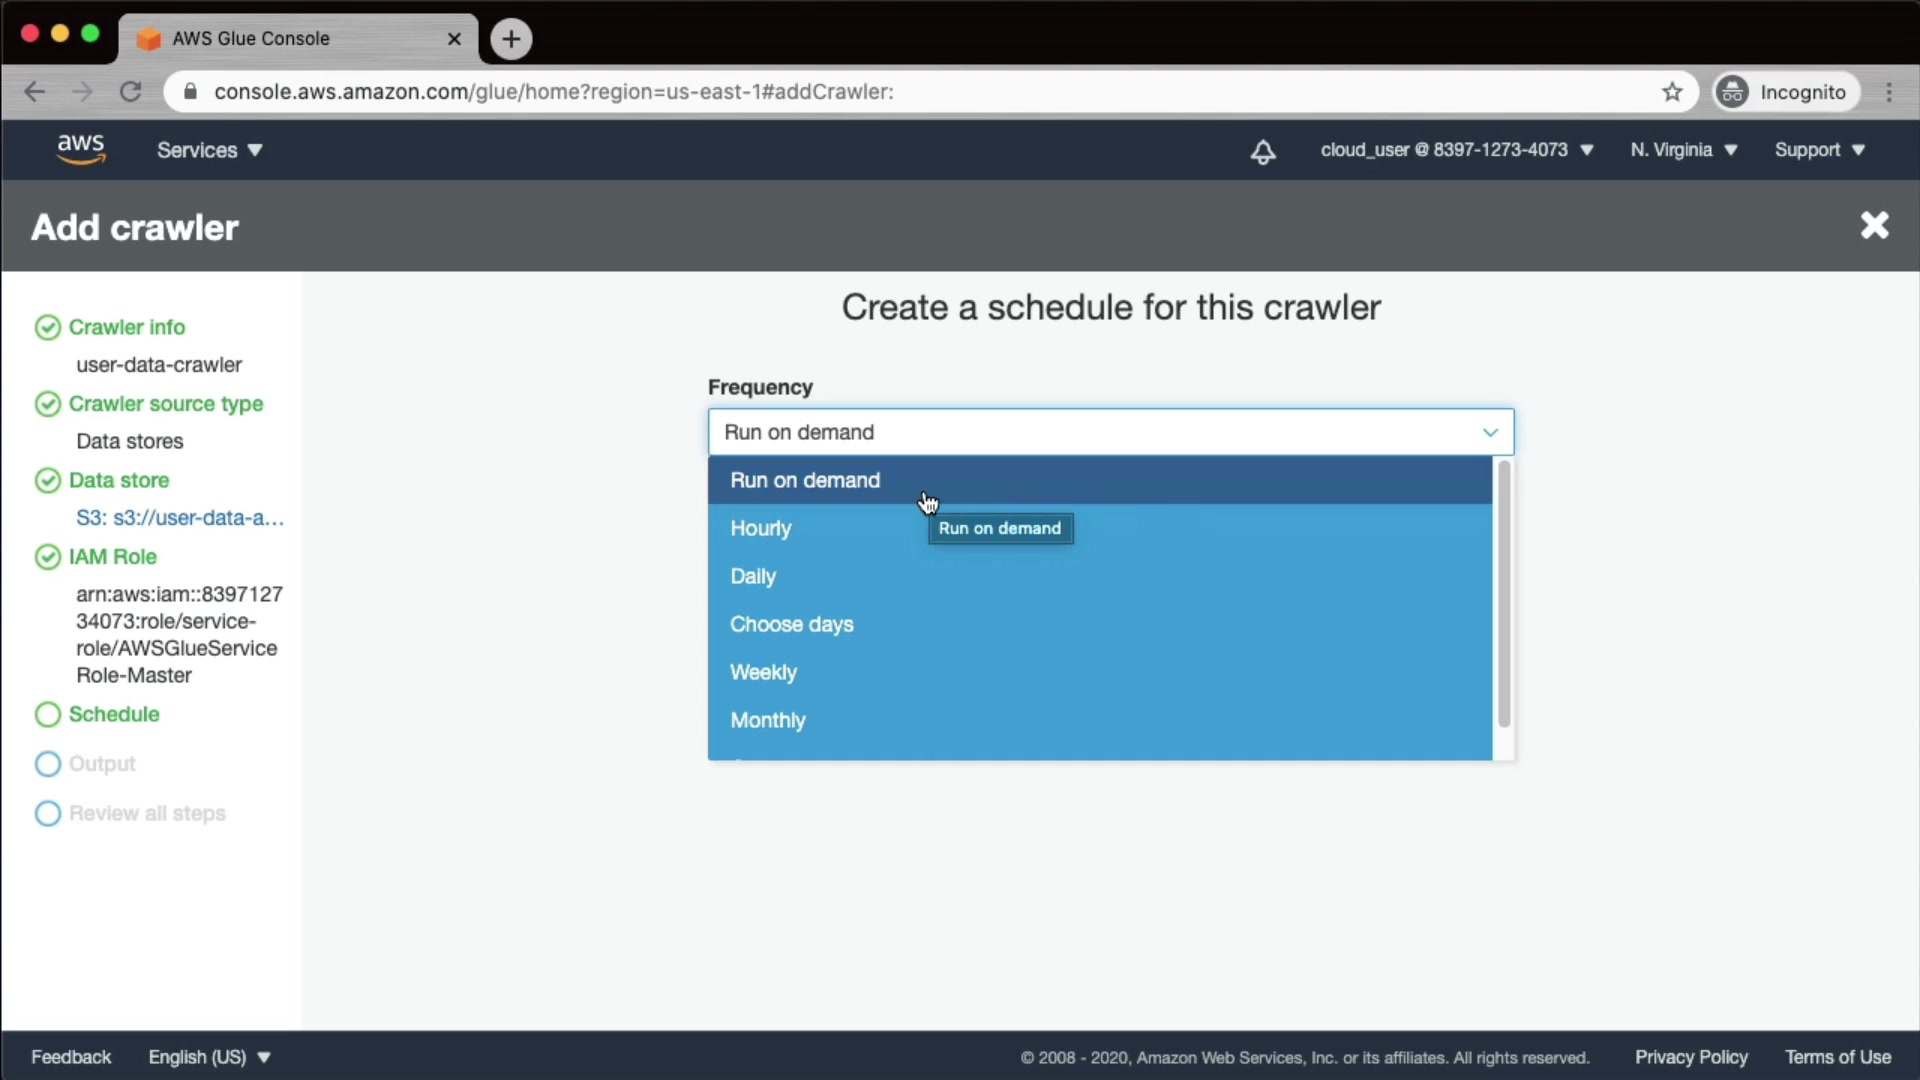This screenshot has height=1080, width=1920.
Task: Open Chrome three-dot menu
Action: (x=1889, y=92)
